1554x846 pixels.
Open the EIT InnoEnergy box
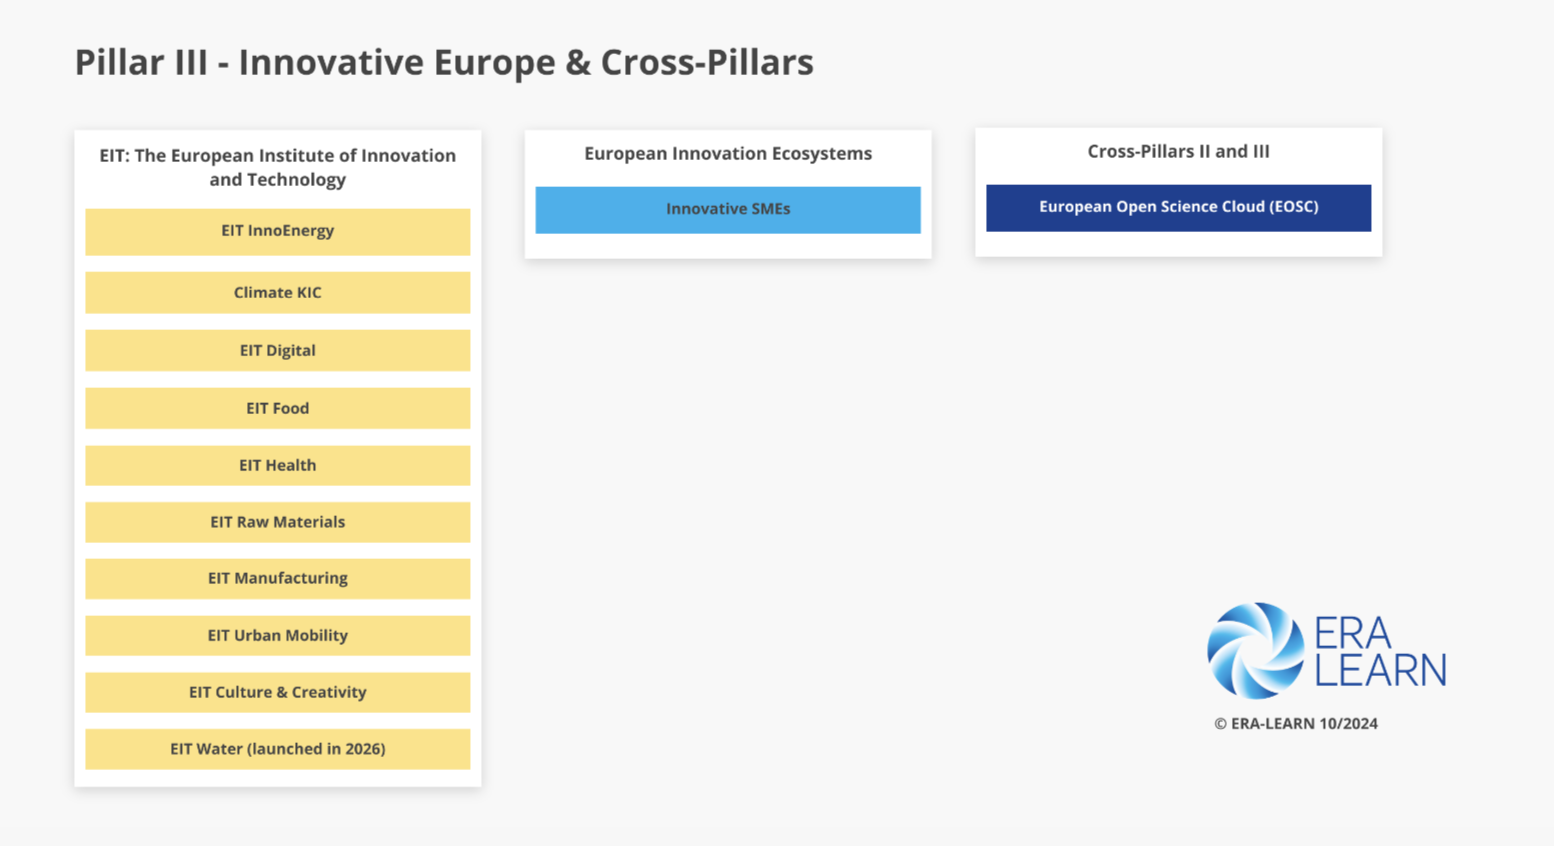pos(277,231)
